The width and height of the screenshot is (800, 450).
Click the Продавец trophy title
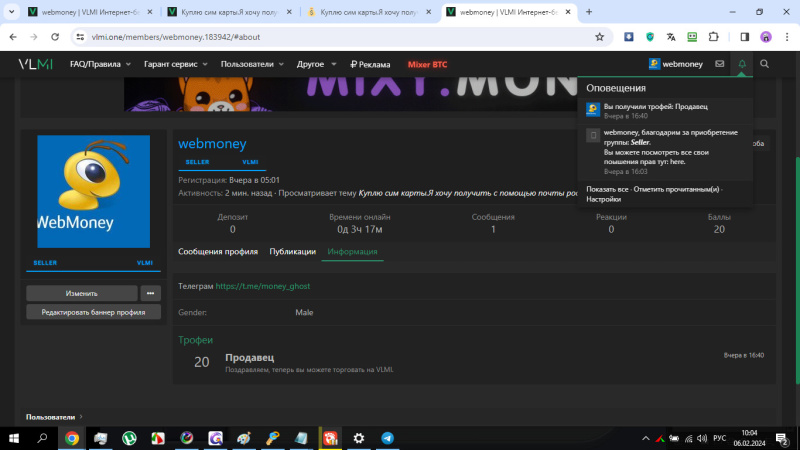249,358
